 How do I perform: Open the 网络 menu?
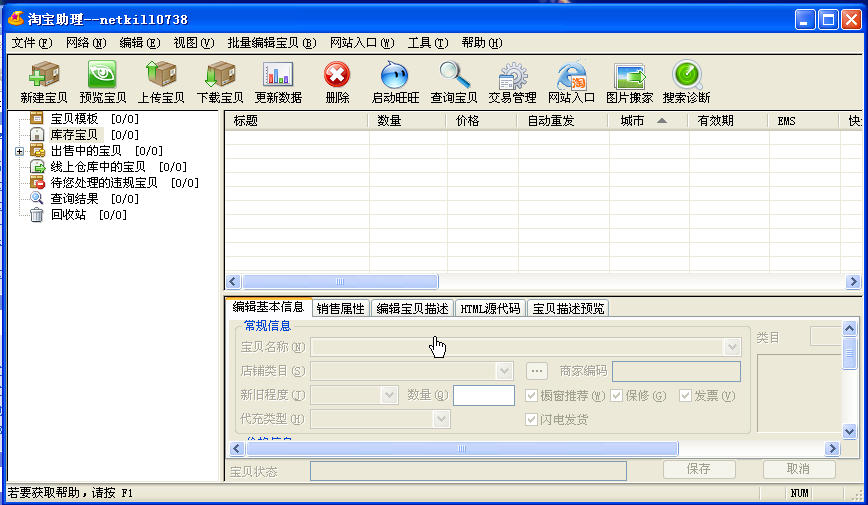[x=86, y=43]
